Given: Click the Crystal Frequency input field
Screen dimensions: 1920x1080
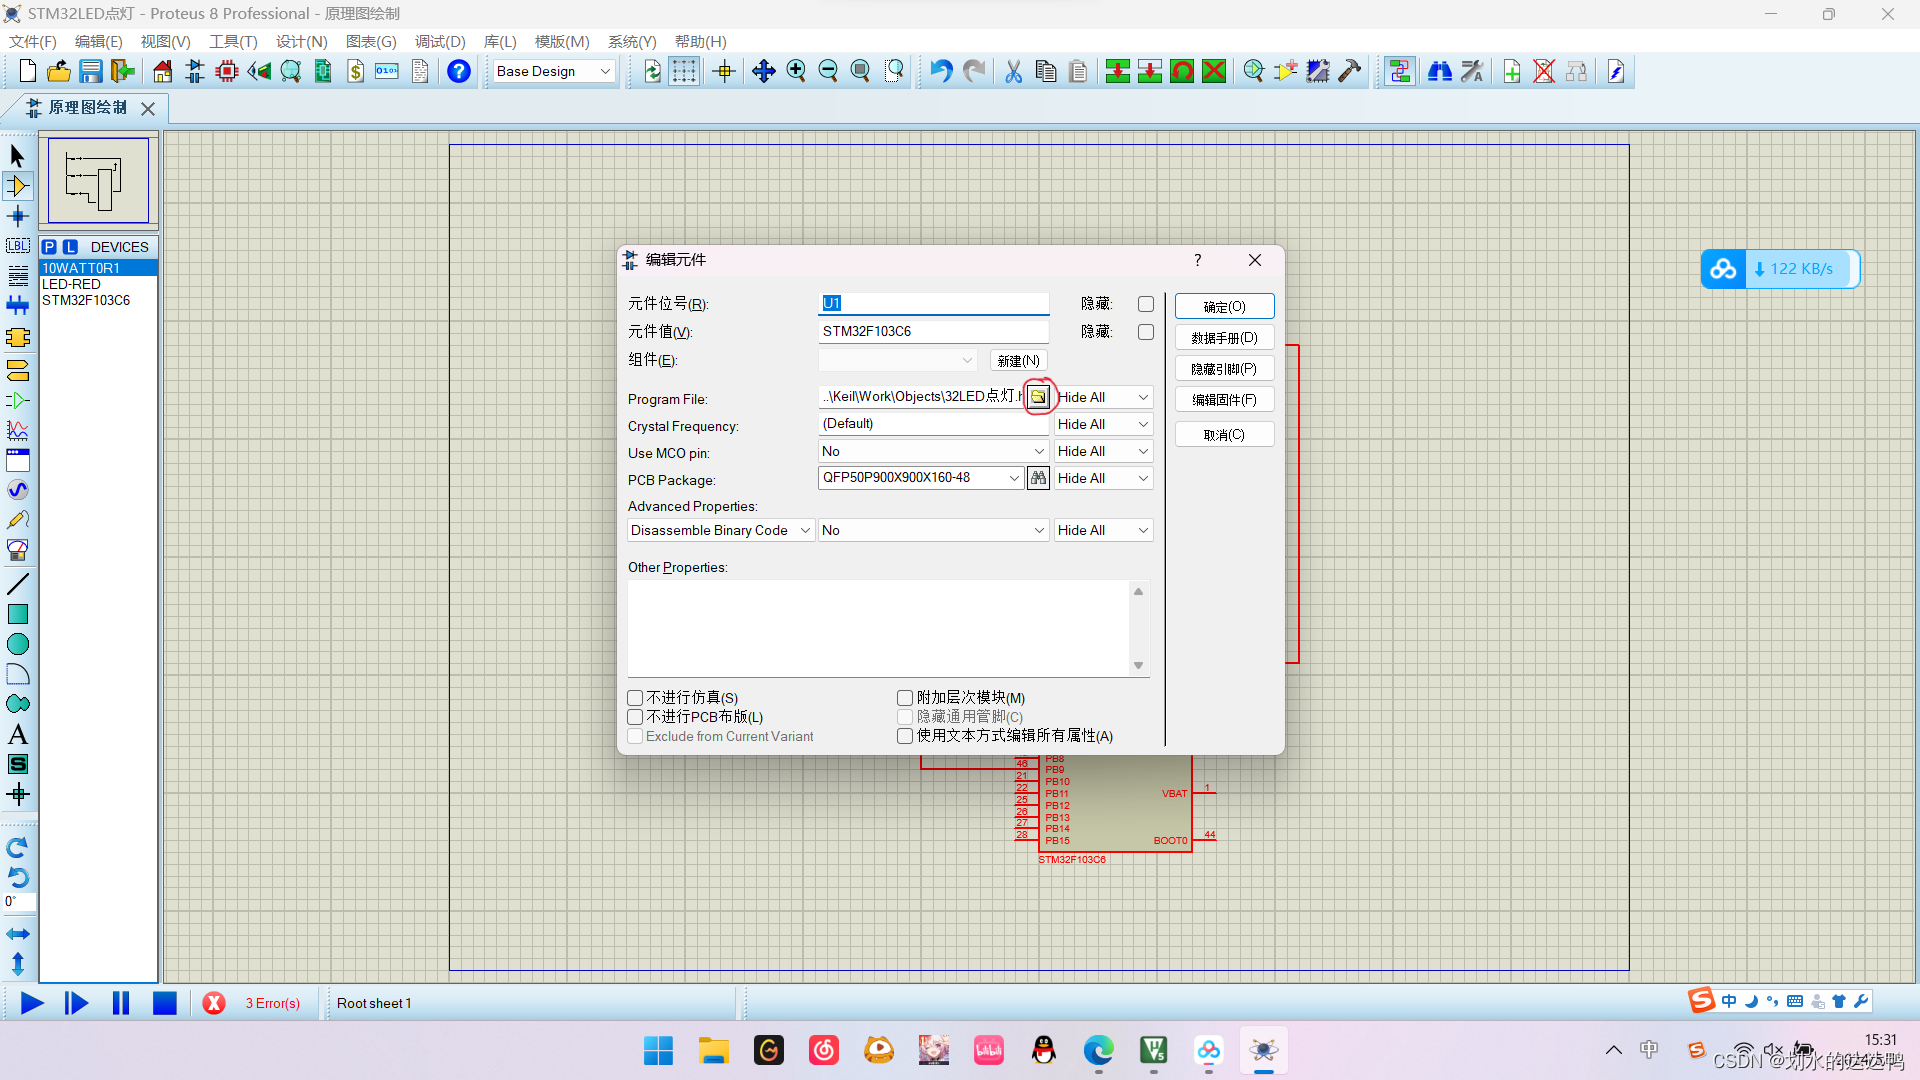Looking at the screenshot, I should click(x=933, y=424).
